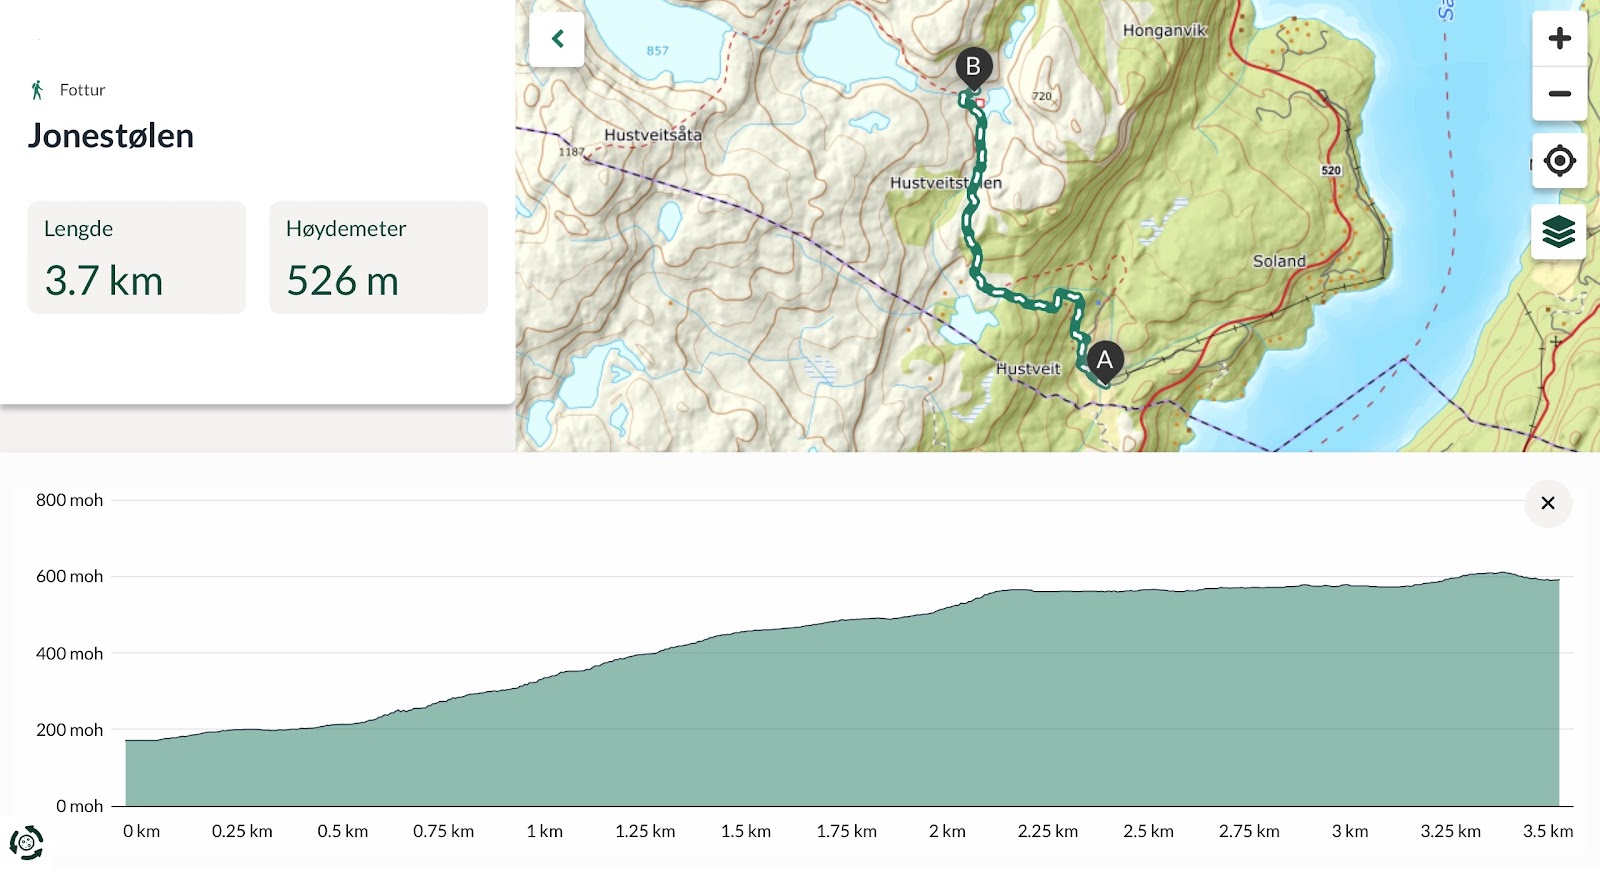The height and width of the screenshot is (869, 1600).
Task: Click the Jonestølen trip title
Action: pos(111,136)
